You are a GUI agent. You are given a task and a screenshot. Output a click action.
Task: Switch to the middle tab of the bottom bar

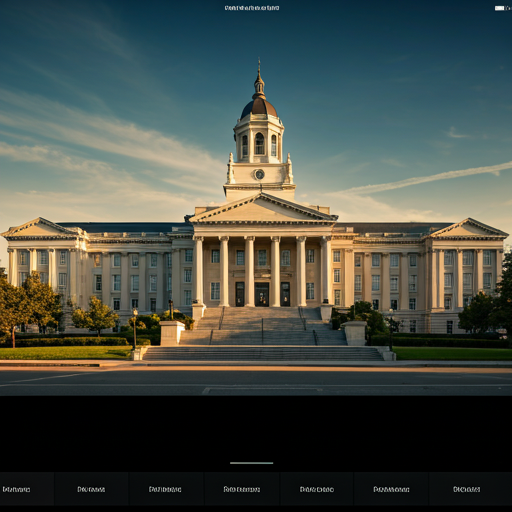[x=242, y=489]
